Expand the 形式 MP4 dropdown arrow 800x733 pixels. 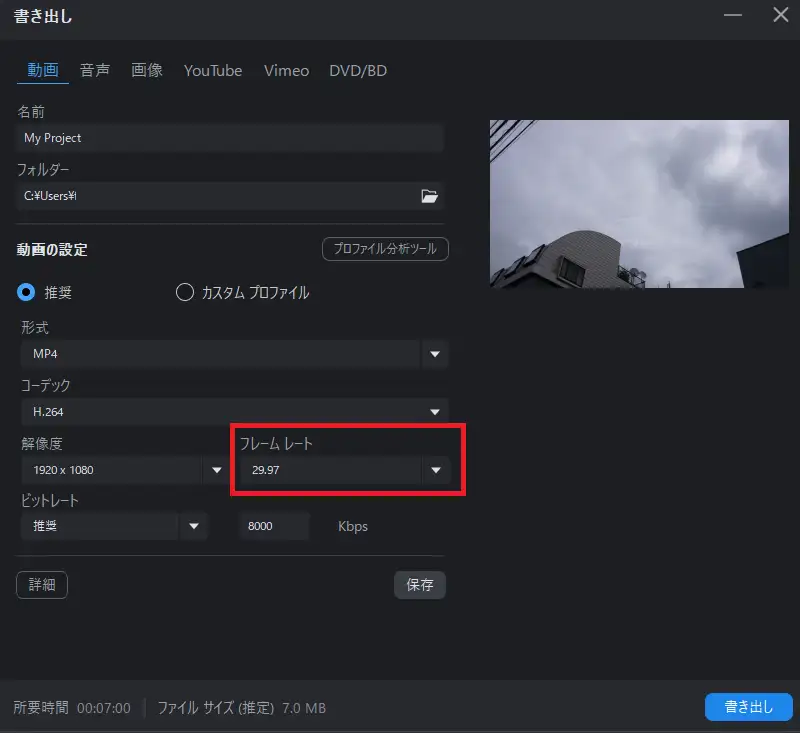pyautogui.click(x=435, y=354)
